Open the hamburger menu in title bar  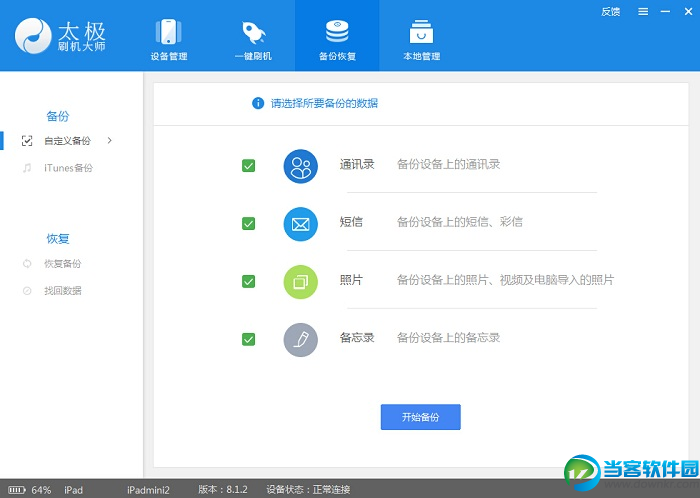click(x=642, y=12)
